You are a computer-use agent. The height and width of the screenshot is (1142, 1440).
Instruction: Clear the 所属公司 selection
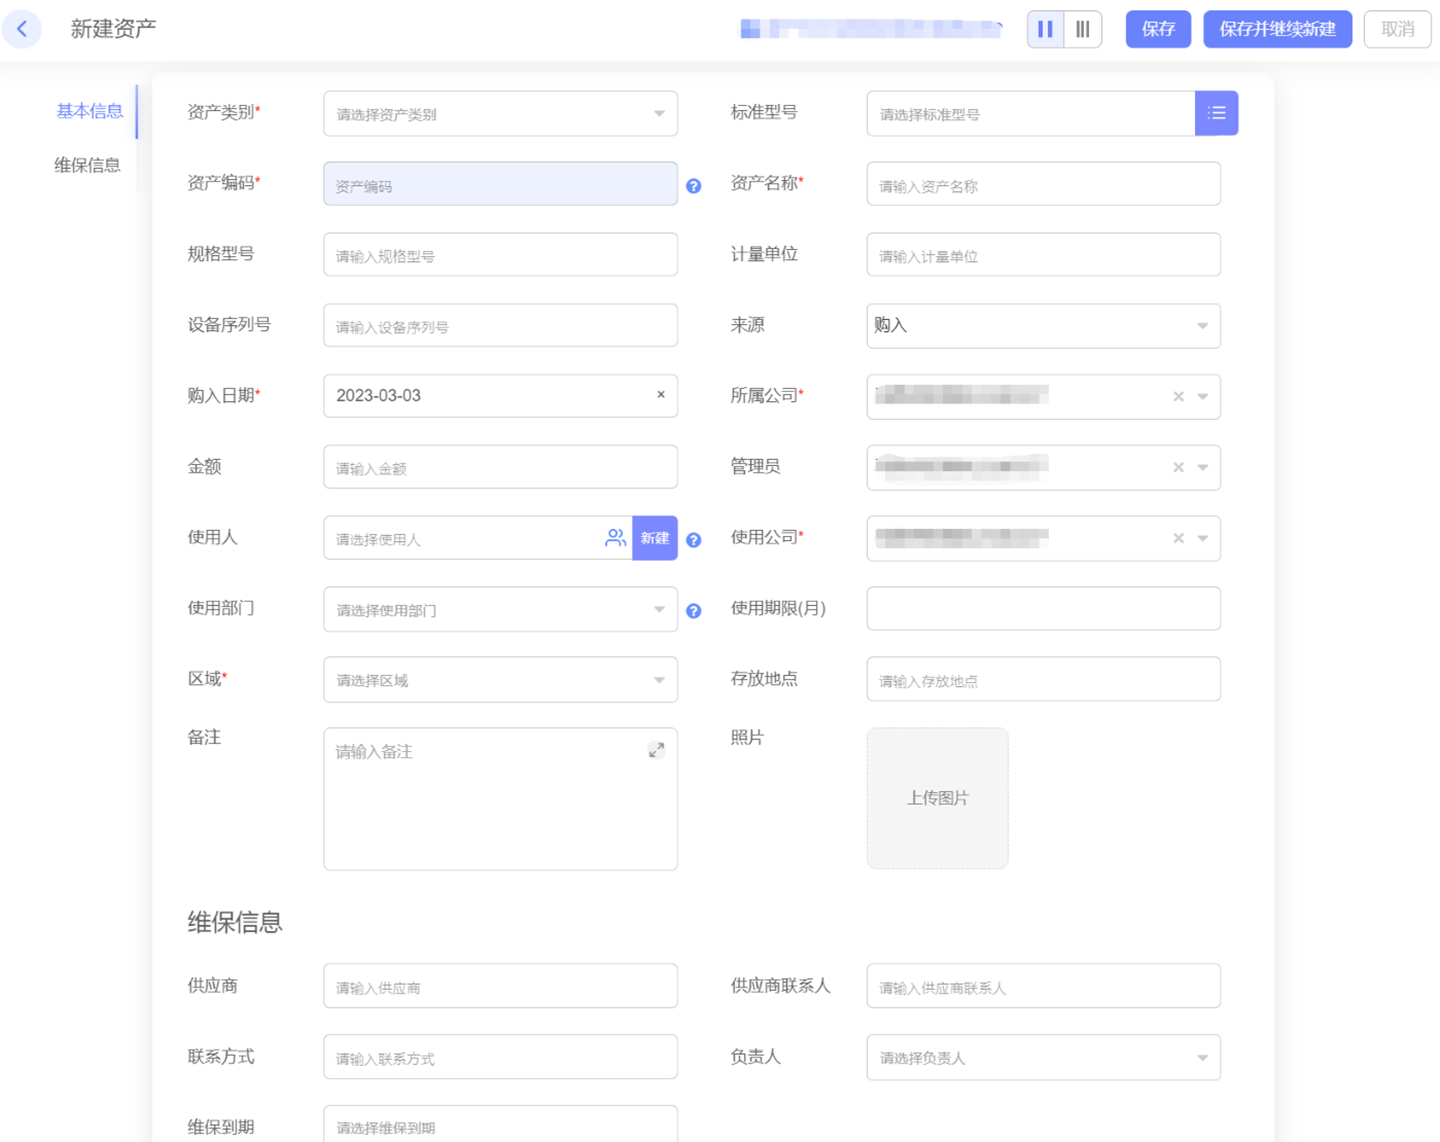(x=1178, y=397)
